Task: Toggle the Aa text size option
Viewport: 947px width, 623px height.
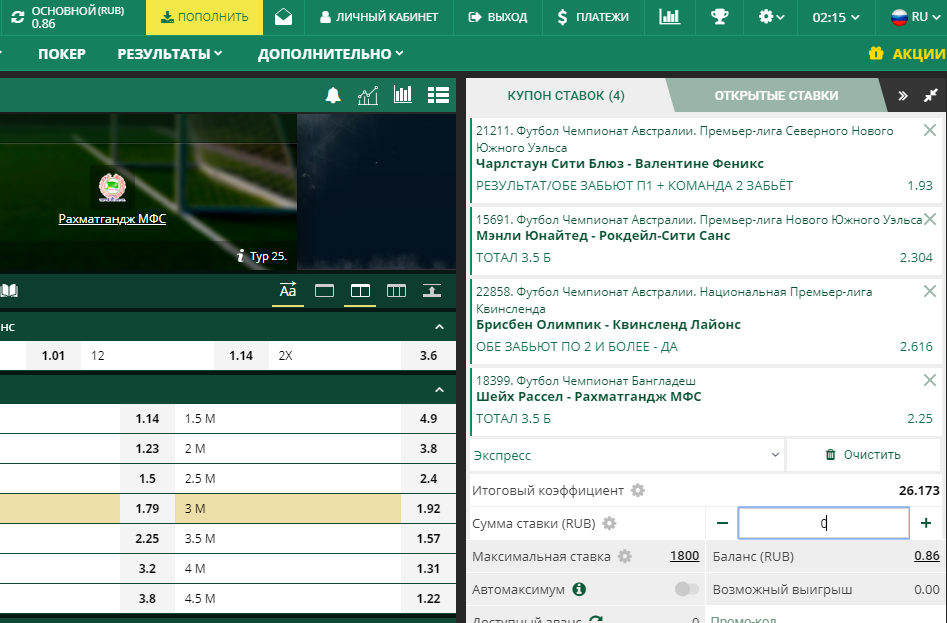Action: (x=288, y=290)
